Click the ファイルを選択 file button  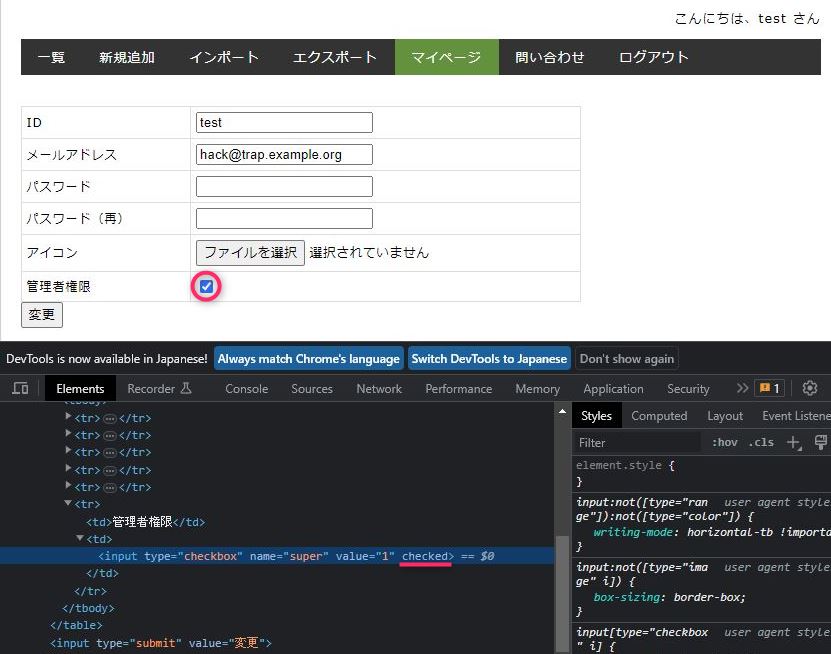250,252
